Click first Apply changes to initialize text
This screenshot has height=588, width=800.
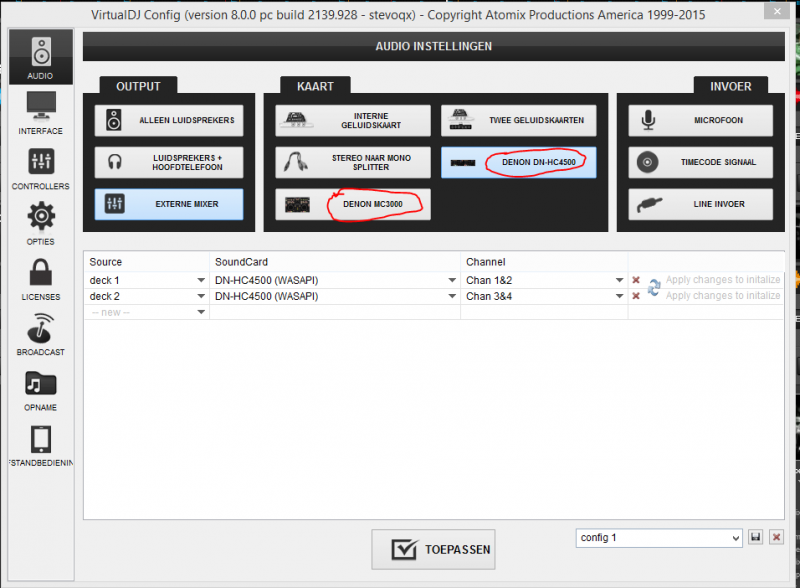pyautogui.click(x=723, y=280)
